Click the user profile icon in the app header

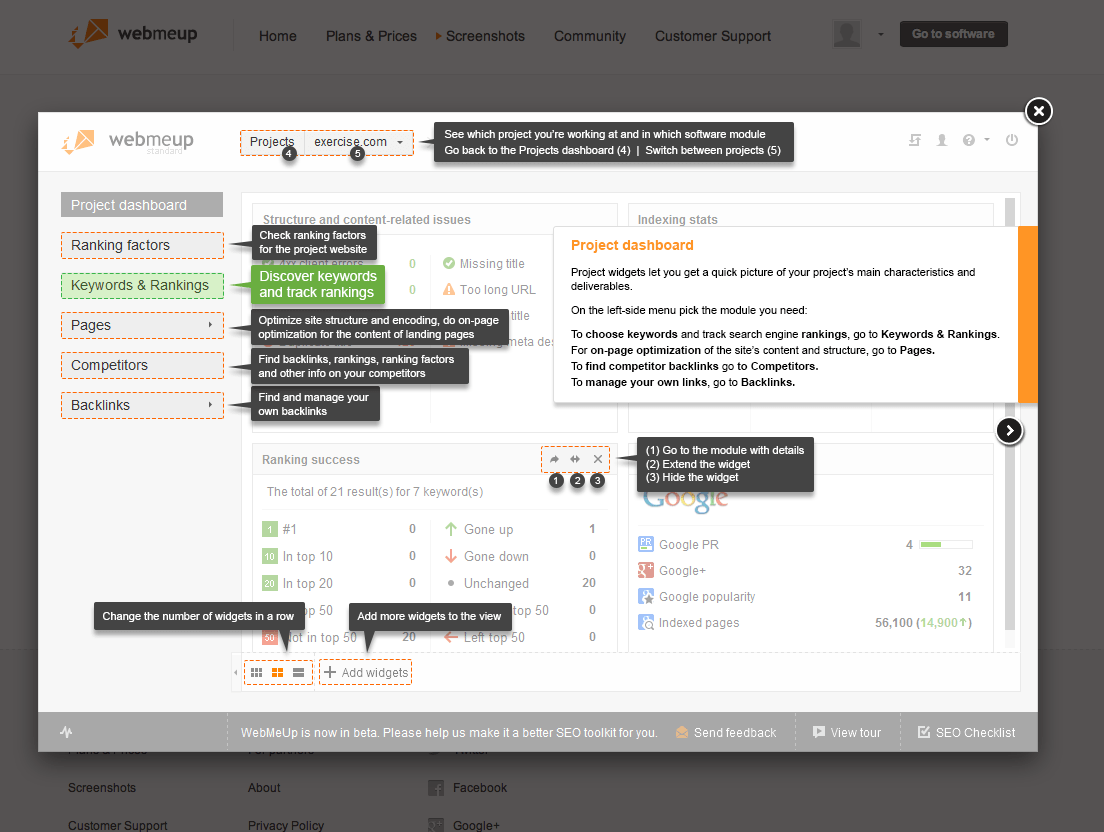(941, 140)
